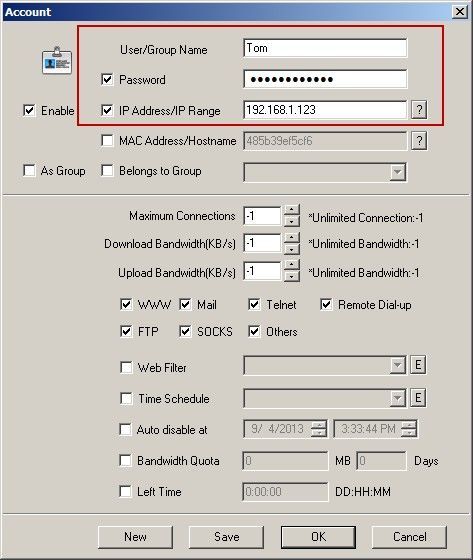The width and height of the screenshot is (473, 560).
Task: Open help for MAC Address/Hostname
Action: pos(419,141)
